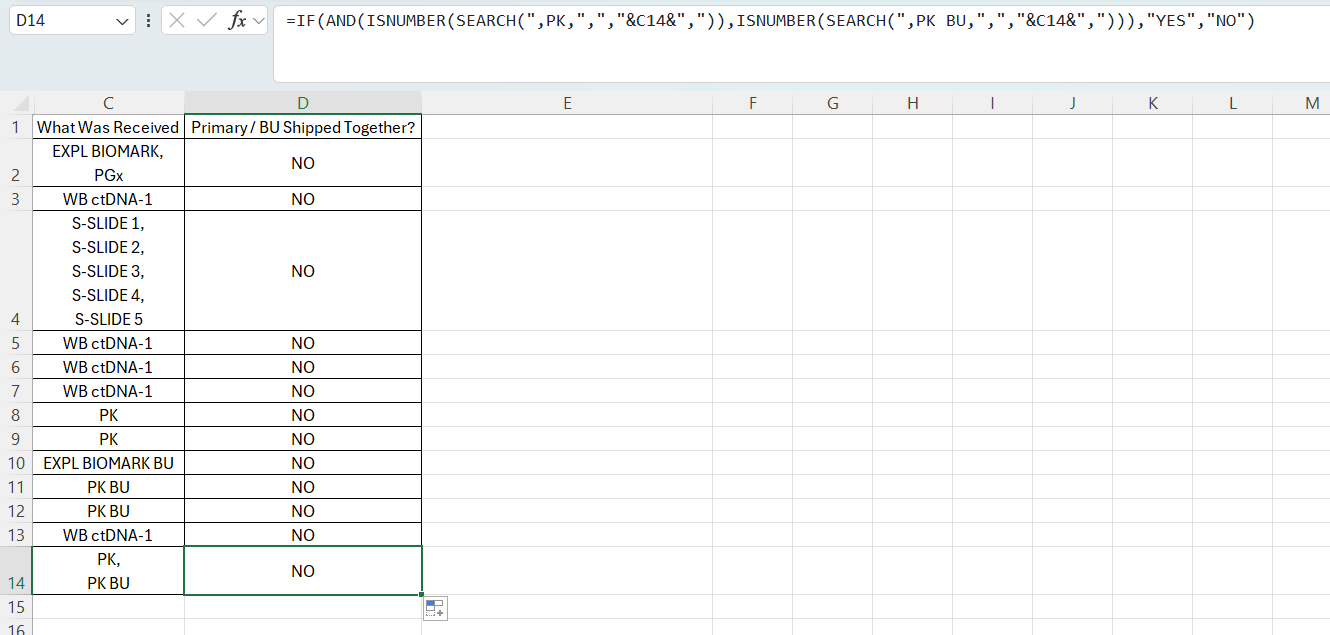Click the 'PK' cell in row 8

pos(108,415)
